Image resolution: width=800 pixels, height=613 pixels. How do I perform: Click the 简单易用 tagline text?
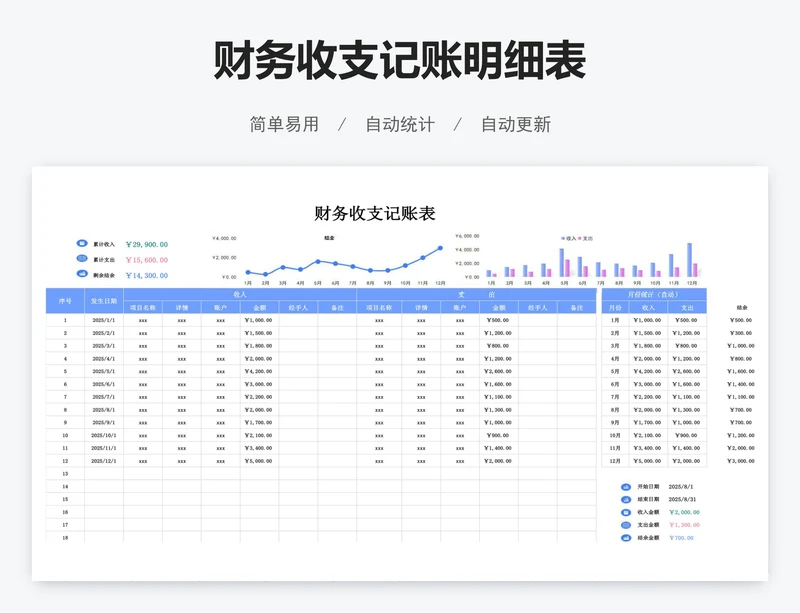coord(284,125)
